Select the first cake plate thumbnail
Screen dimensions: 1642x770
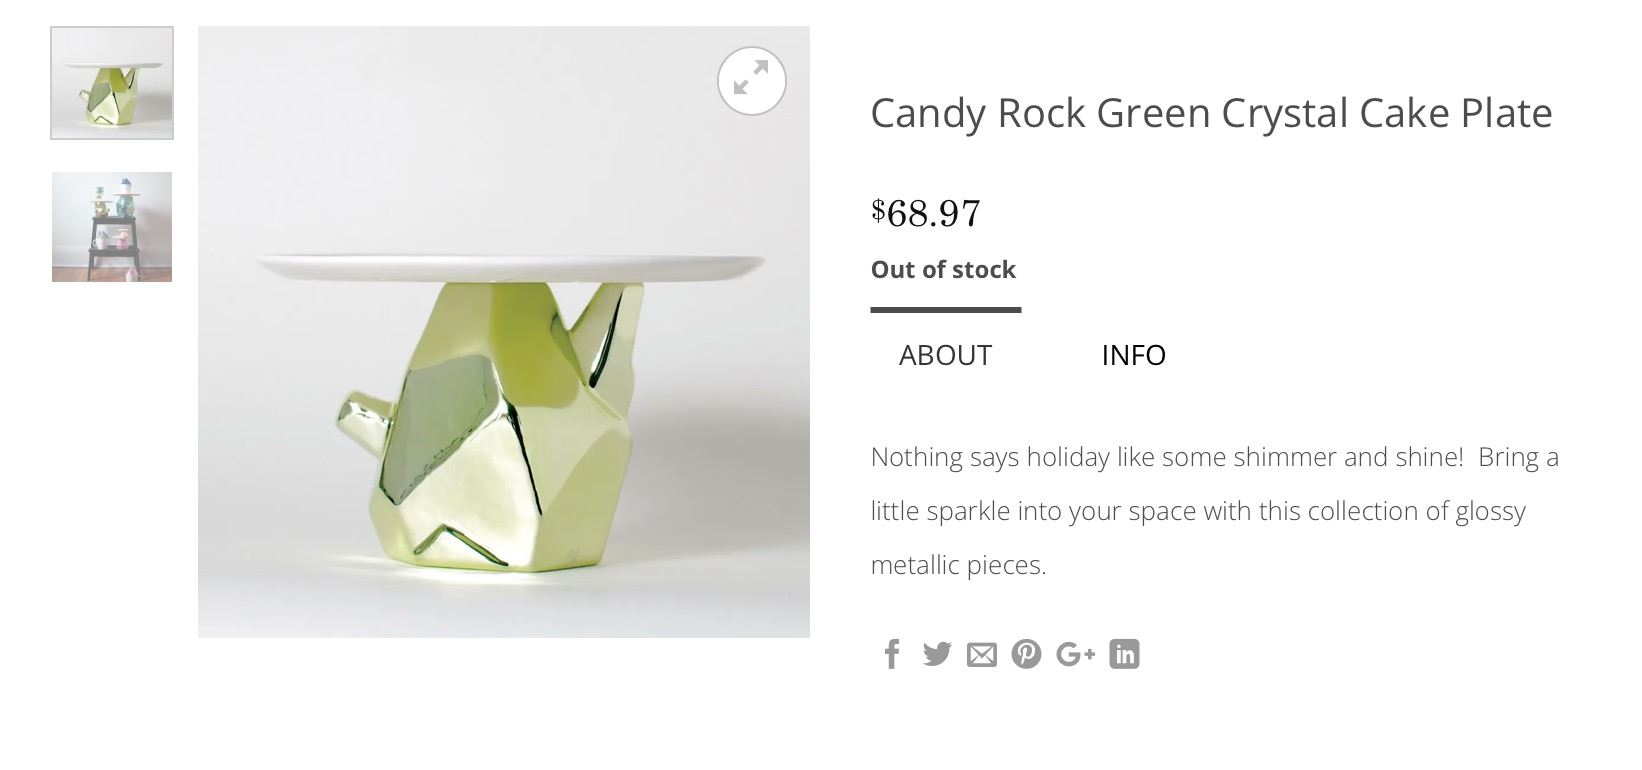point(112,83)
